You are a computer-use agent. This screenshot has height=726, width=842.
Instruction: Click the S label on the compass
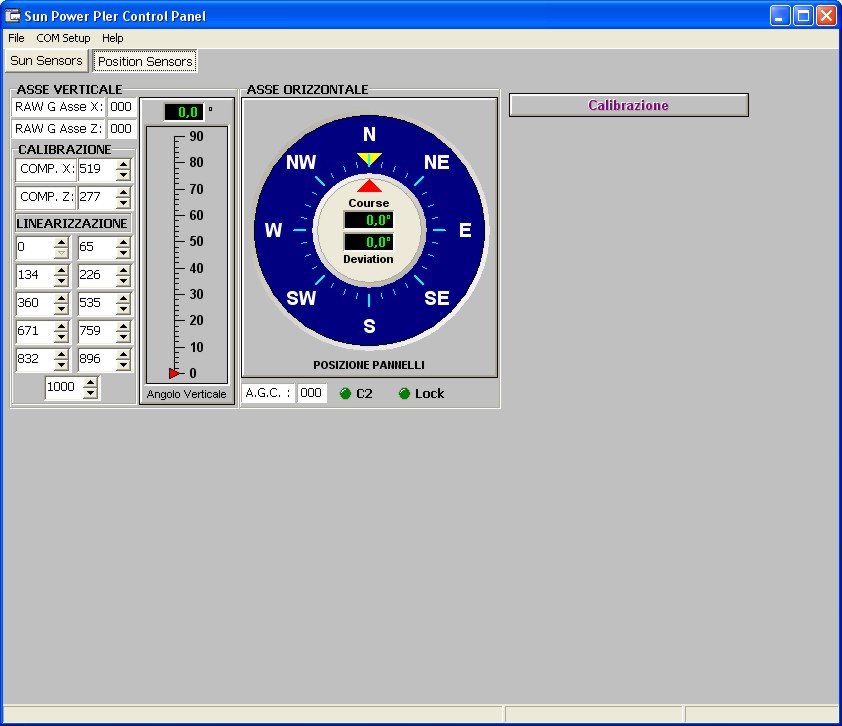point(369,326)
